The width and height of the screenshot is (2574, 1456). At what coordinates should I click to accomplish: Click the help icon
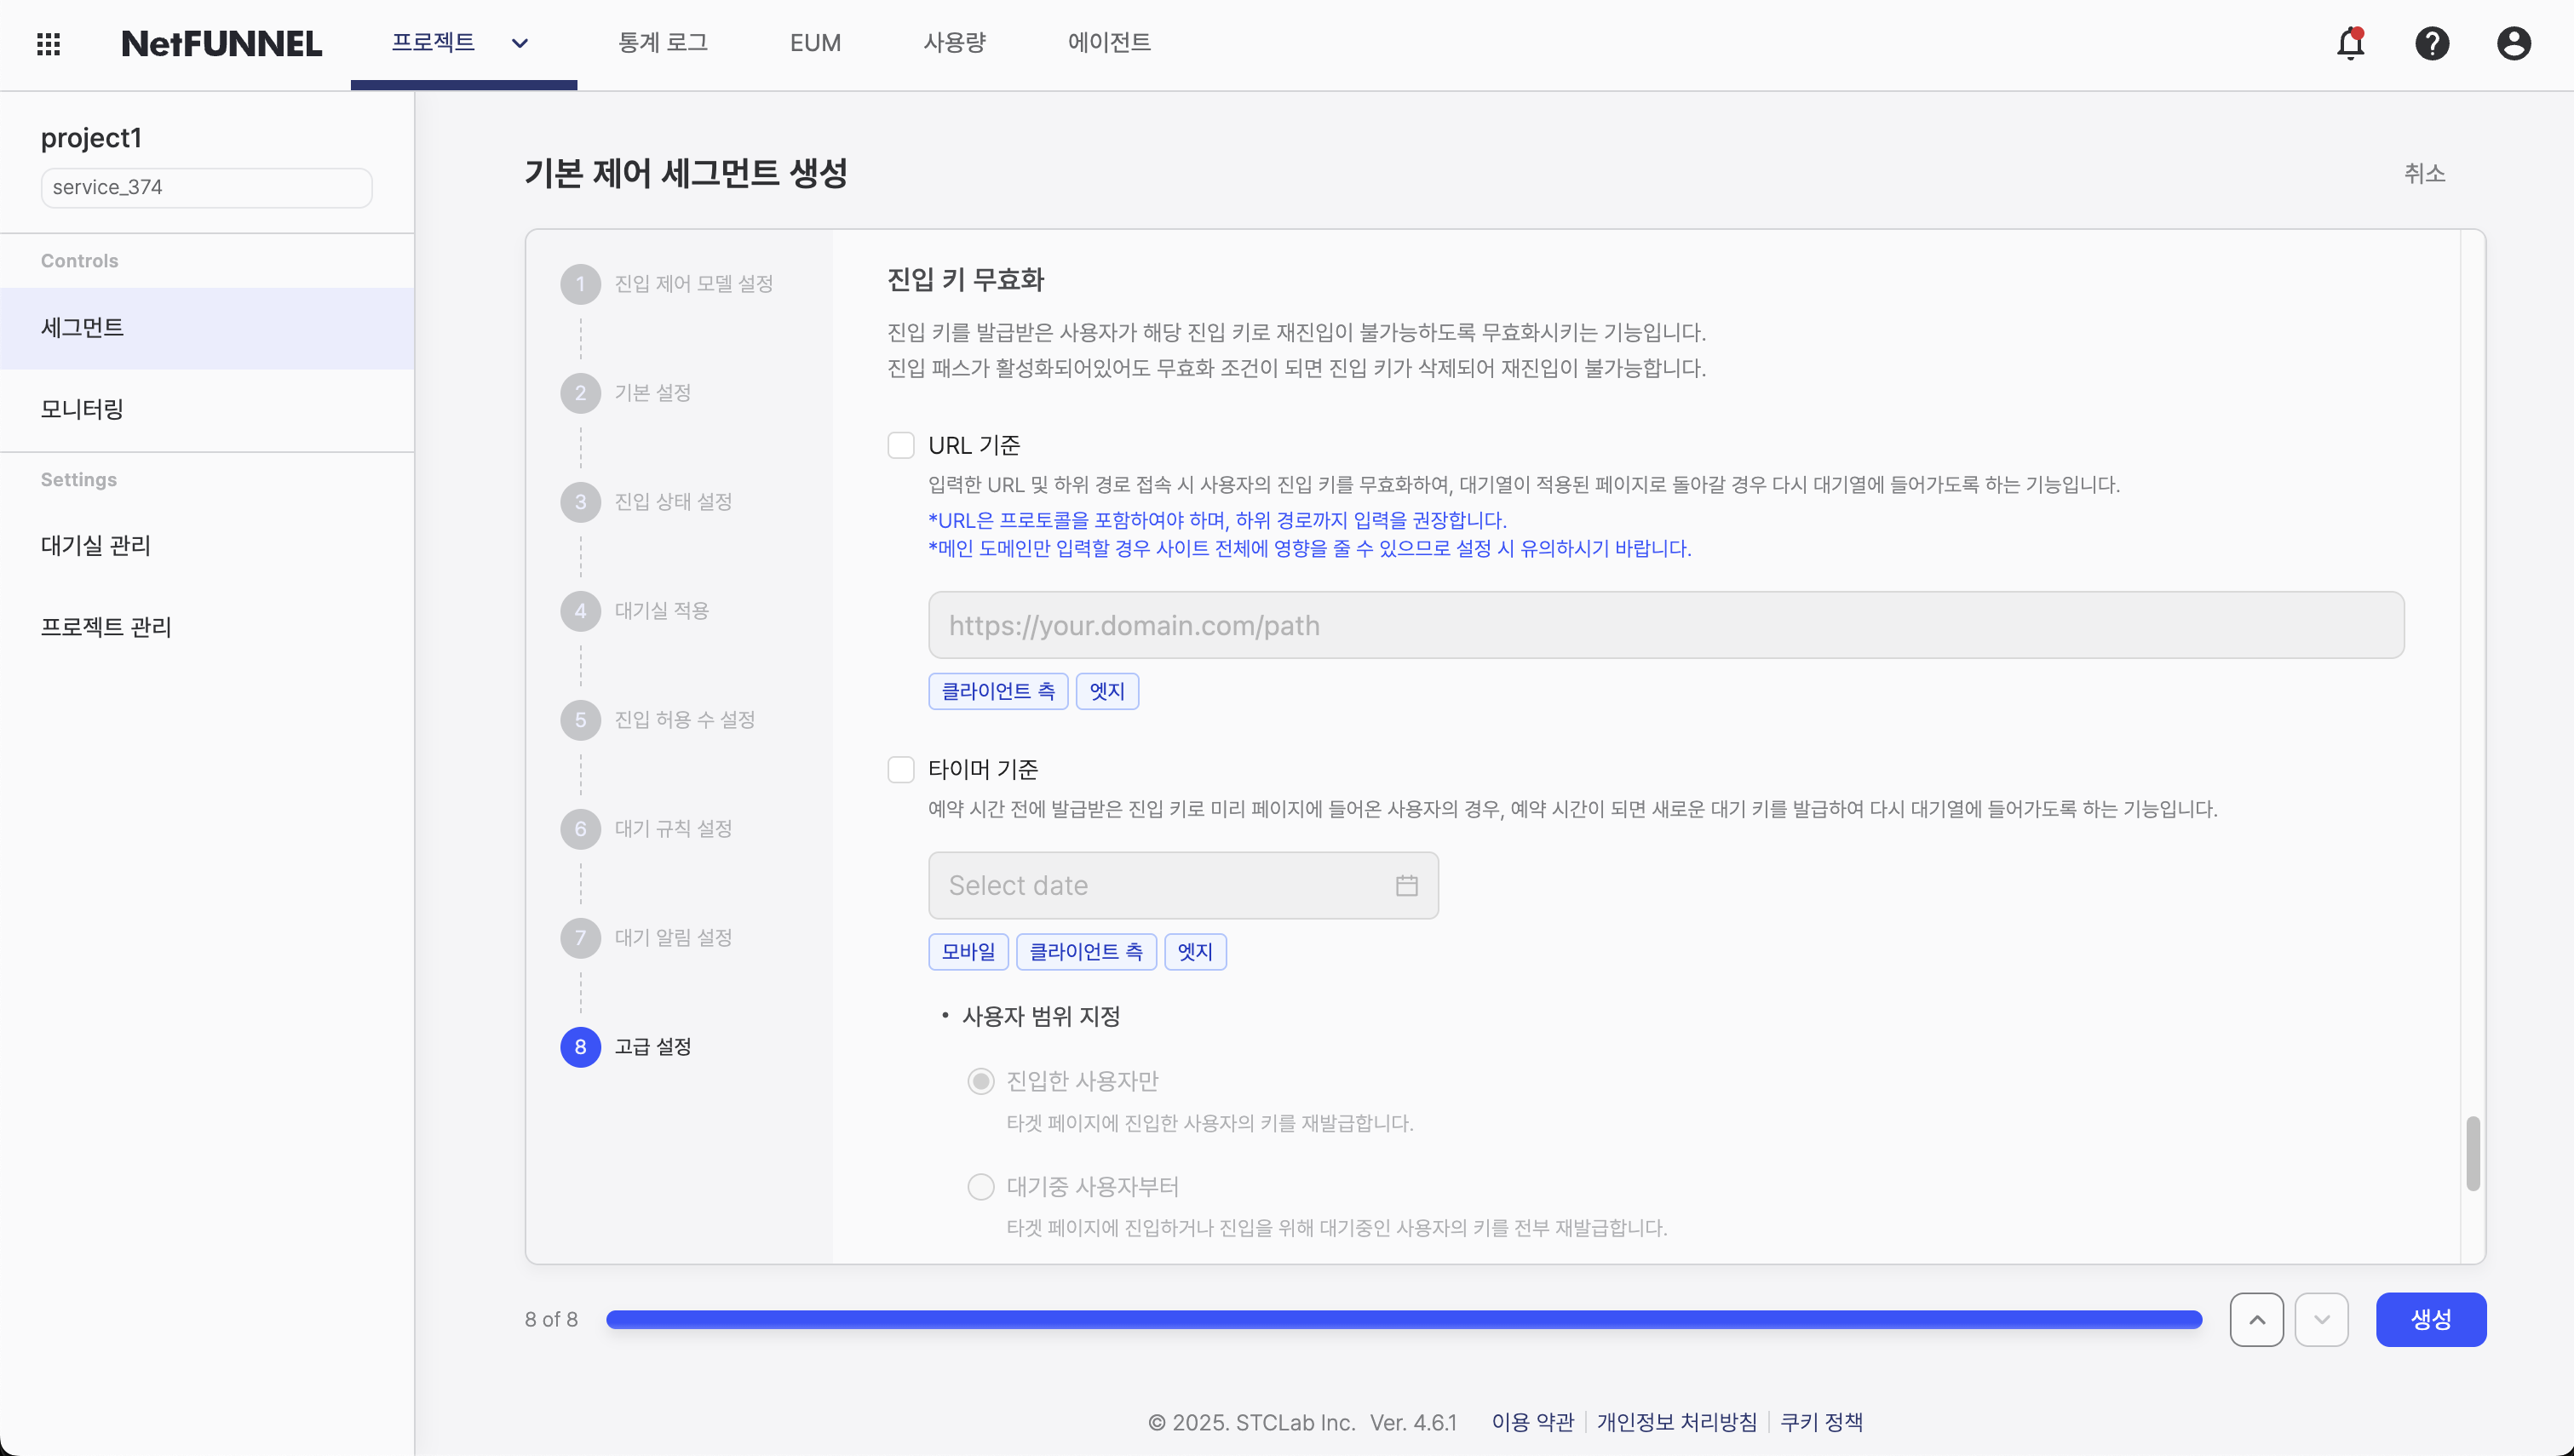pyautogui.click(x=2432, y=44)
